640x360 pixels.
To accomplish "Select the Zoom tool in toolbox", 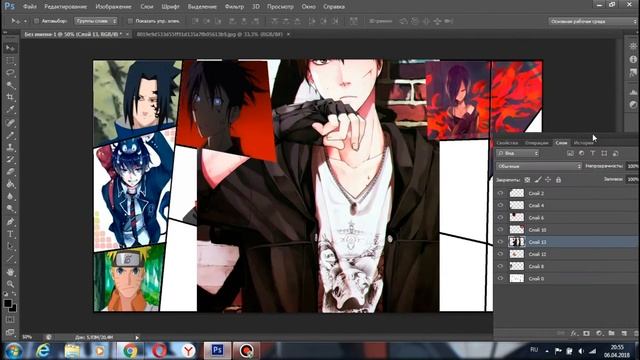I will pos(10,284).
